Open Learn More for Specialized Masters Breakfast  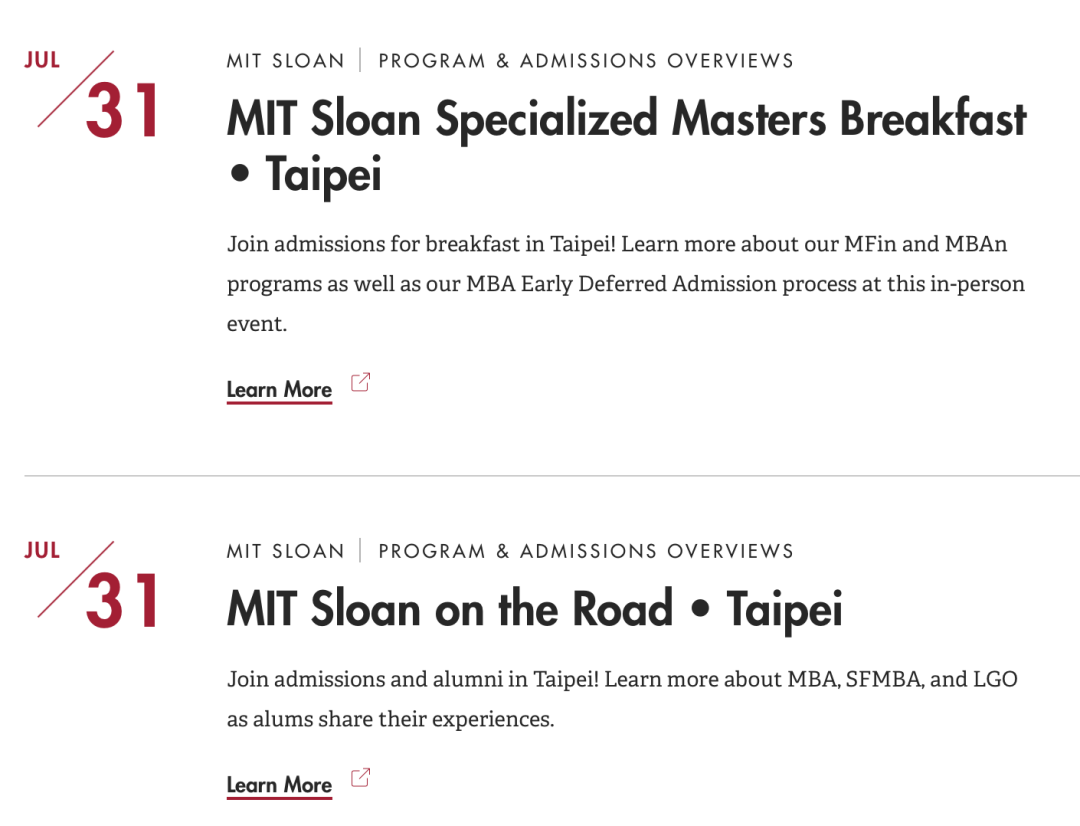tap(279, 390)
